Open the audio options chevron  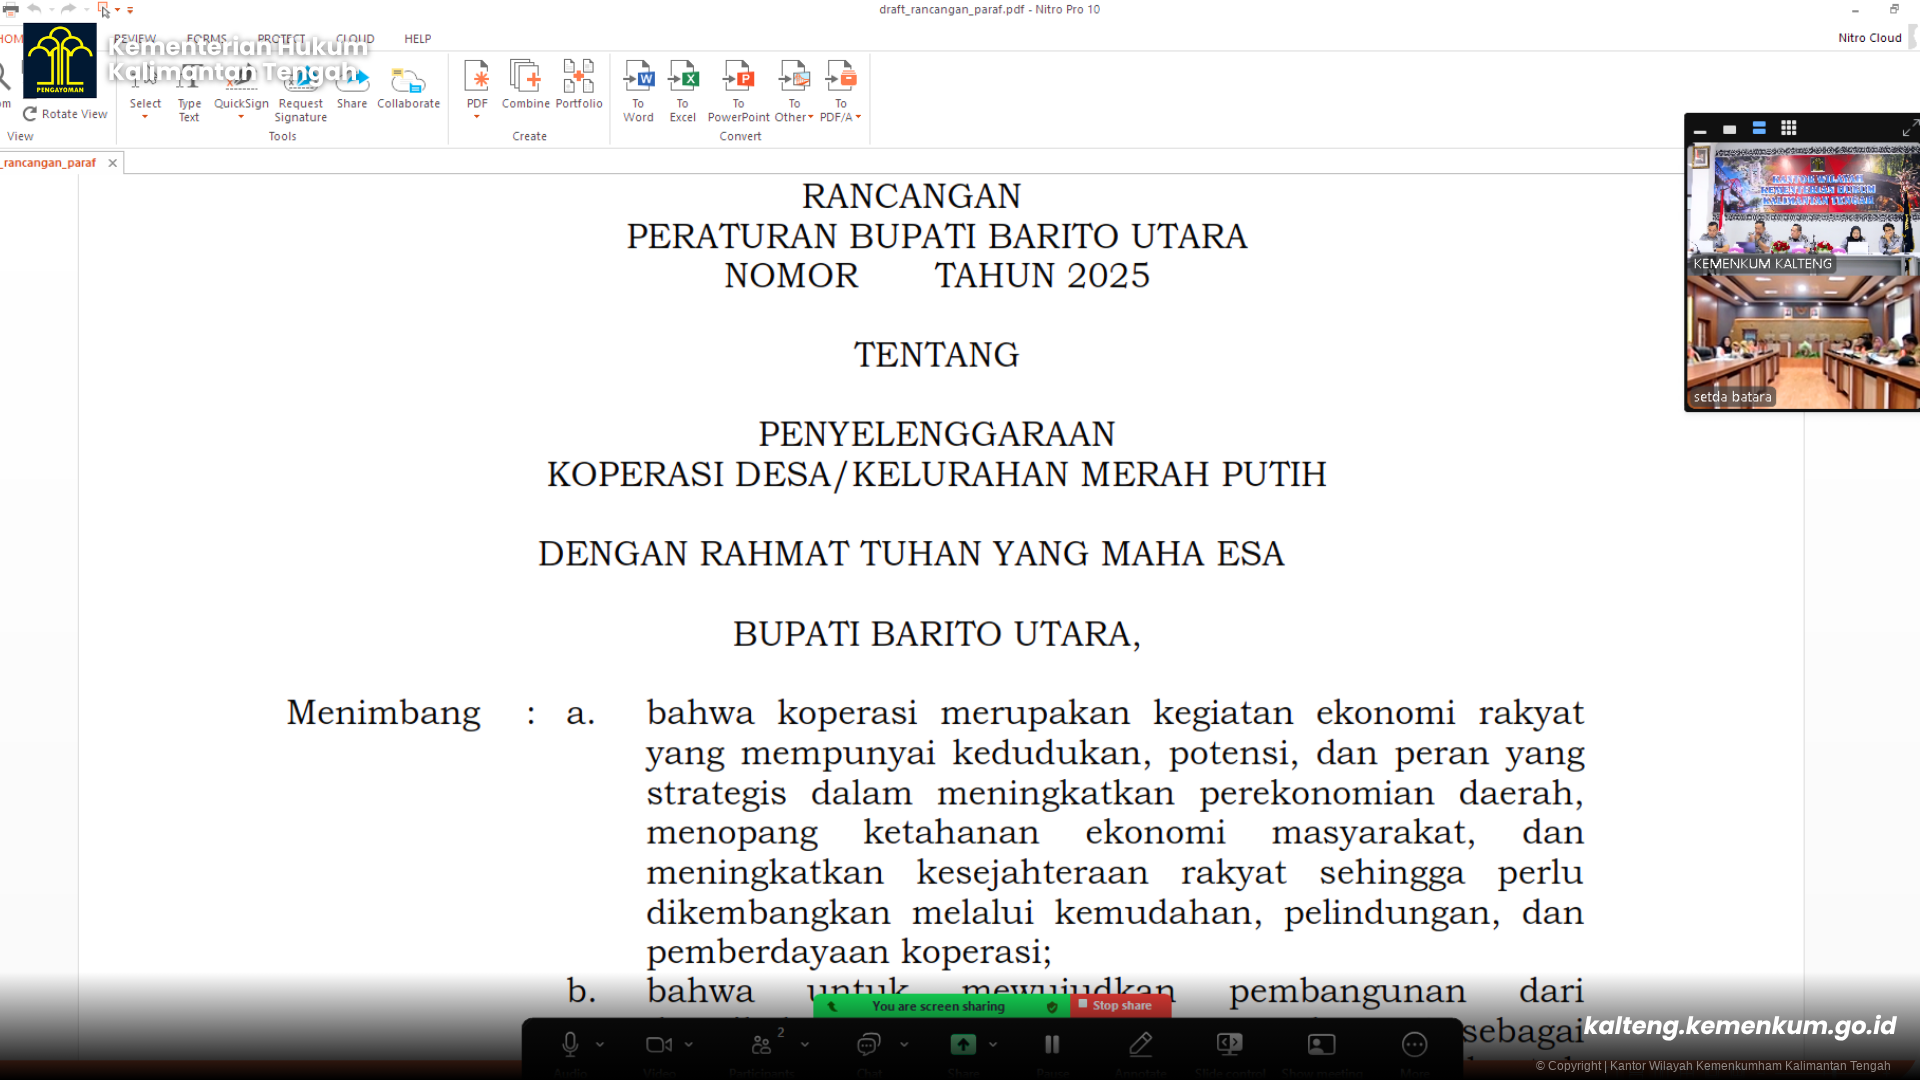coord(600,1045)
